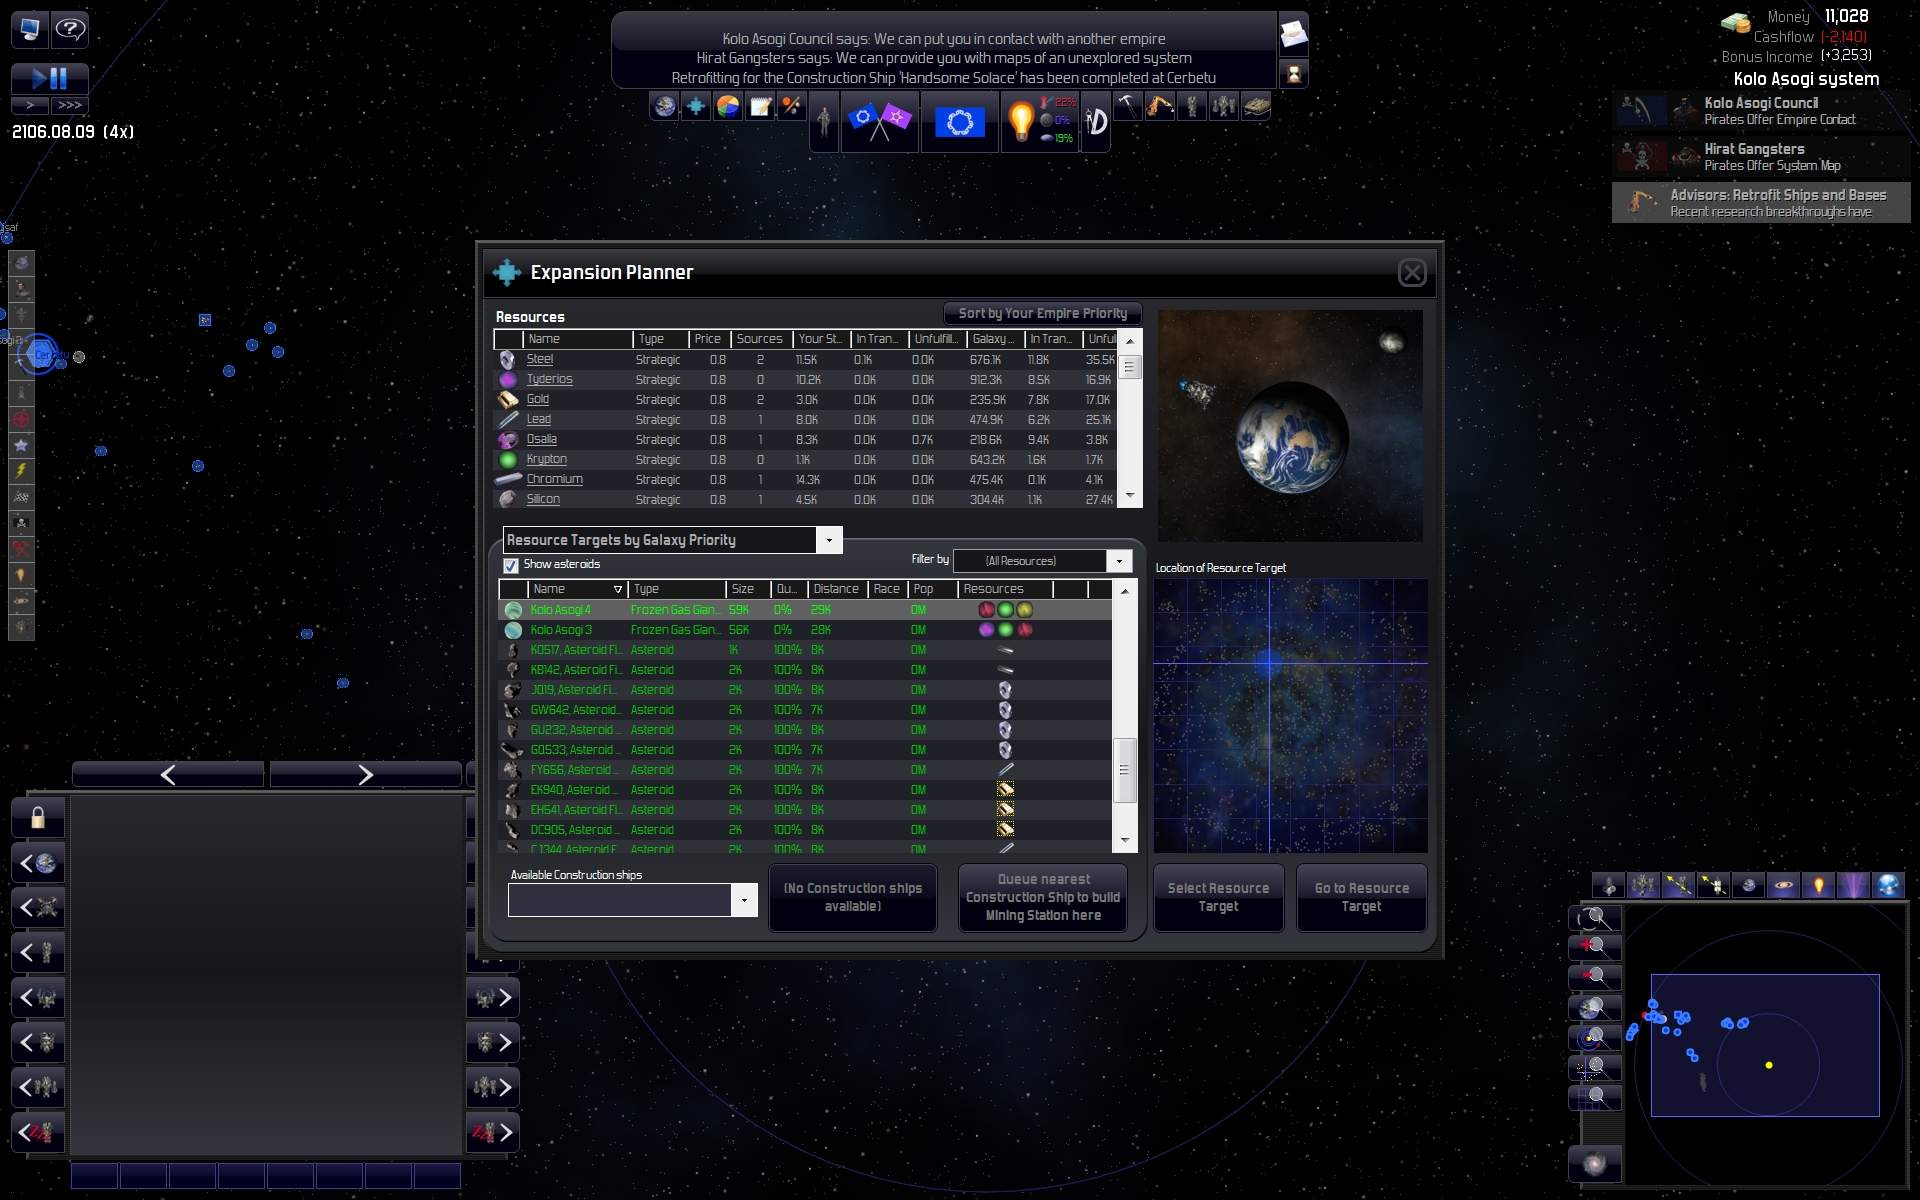The image size is (1920, 1200).
Task: Click the zoom in magnifier with red plus
Action: coord(1594,946)
